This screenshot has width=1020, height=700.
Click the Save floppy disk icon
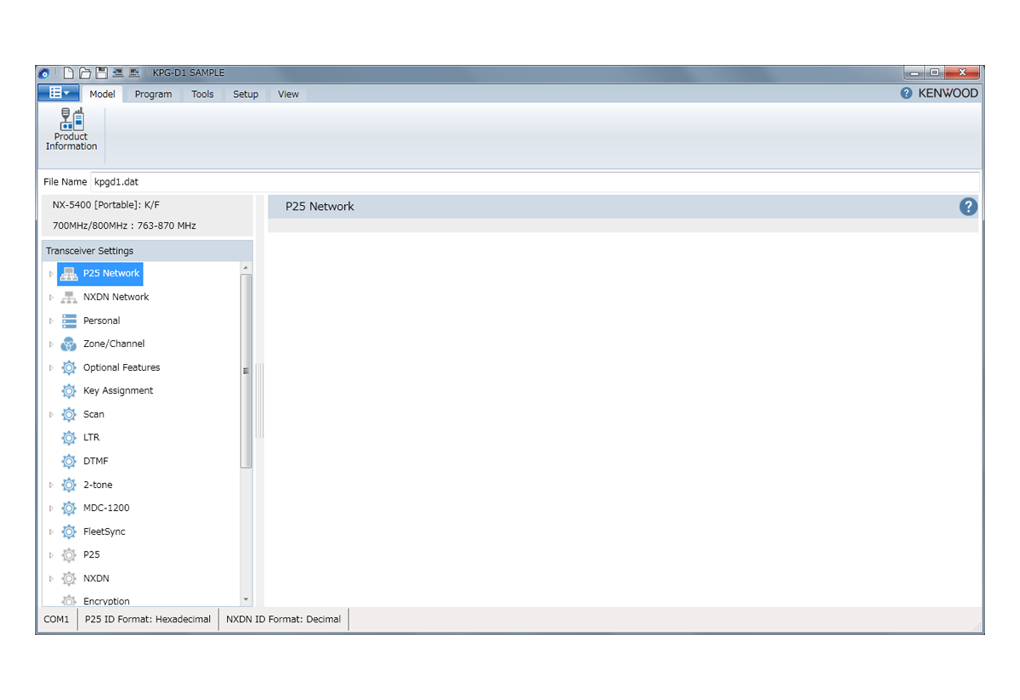[x=101, y=73]
